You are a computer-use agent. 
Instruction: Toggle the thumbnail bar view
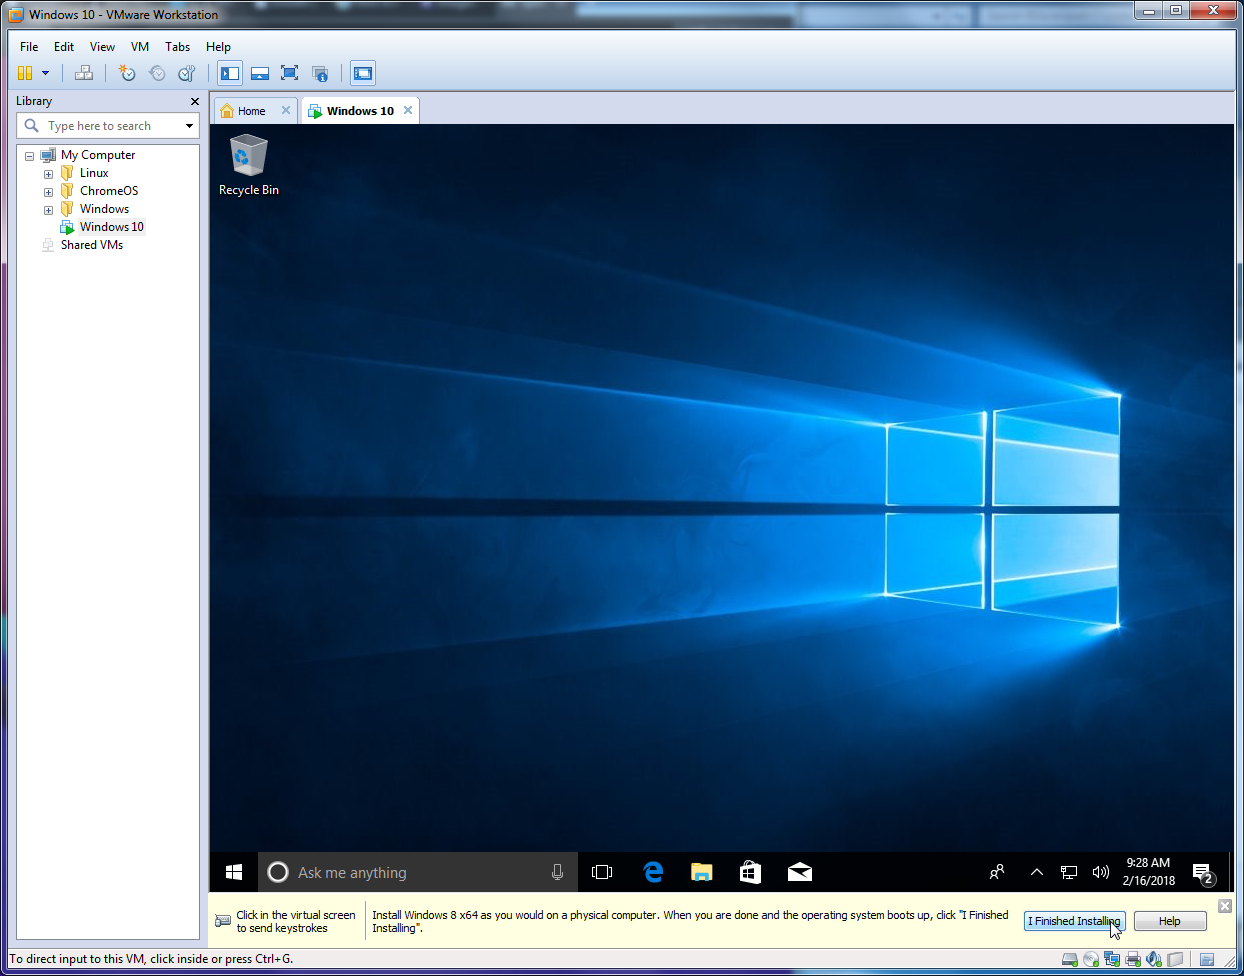(x=260, y=73)
